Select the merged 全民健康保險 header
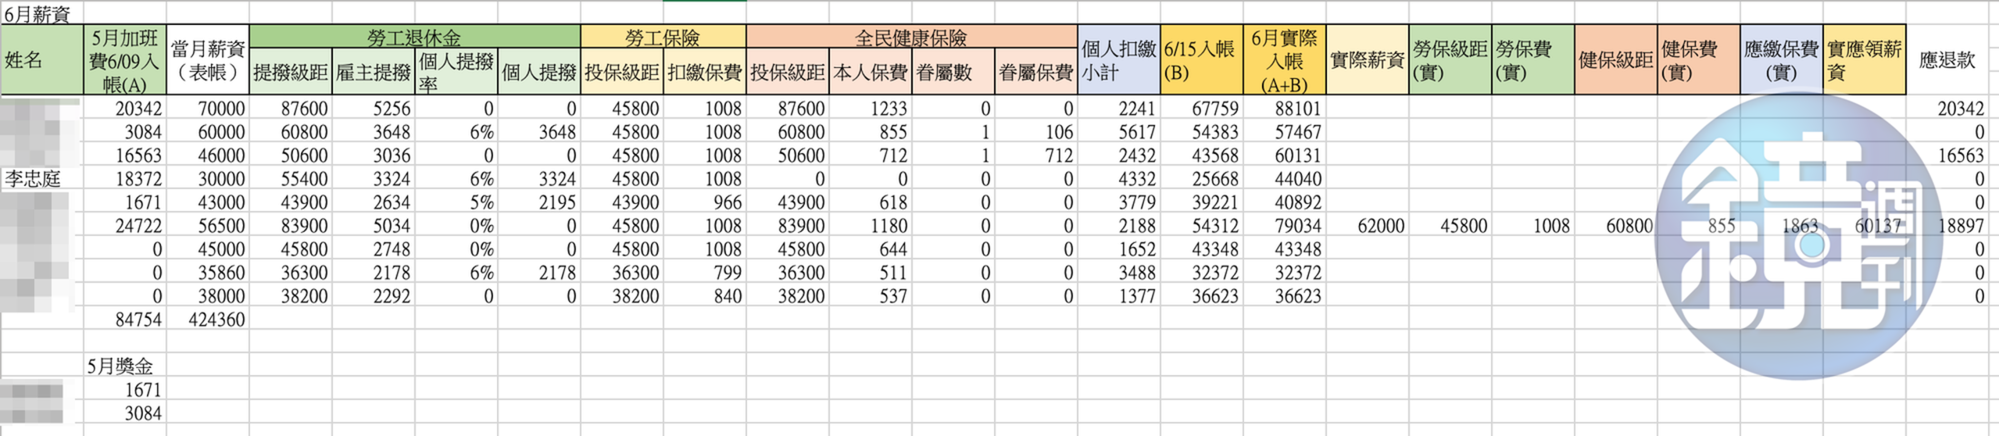Screen dimensions: 1999x436 point(911,37)
